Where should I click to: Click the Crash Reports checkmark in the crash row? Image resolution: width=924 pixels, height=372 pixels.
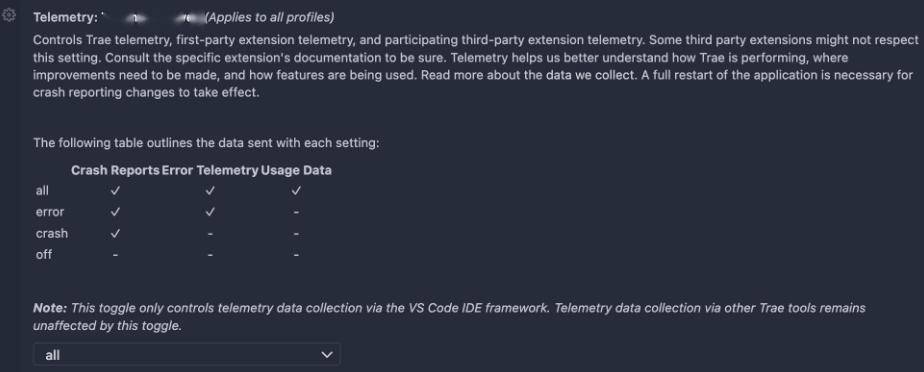tap(116, 233)
